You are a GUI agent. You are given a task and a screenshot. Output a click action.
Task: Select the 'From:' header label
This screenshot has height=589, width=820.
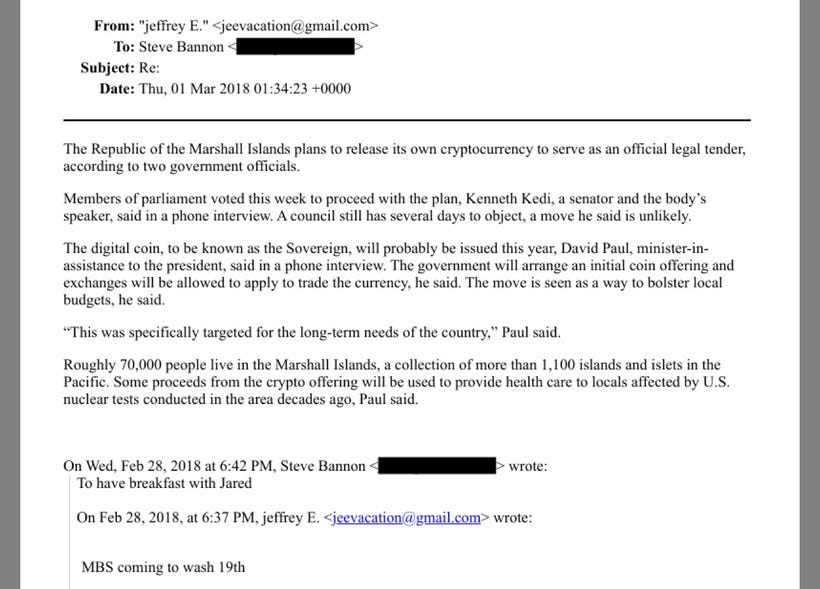click(x=114, y=26)
